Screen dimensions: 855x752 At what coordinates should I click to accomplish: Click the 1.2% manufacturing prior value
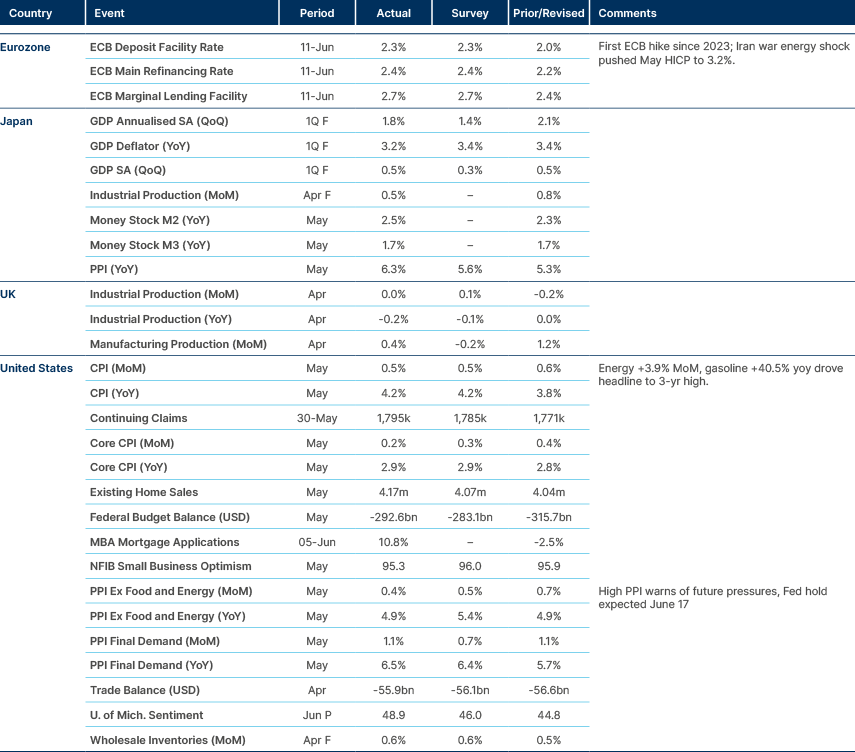549,344
